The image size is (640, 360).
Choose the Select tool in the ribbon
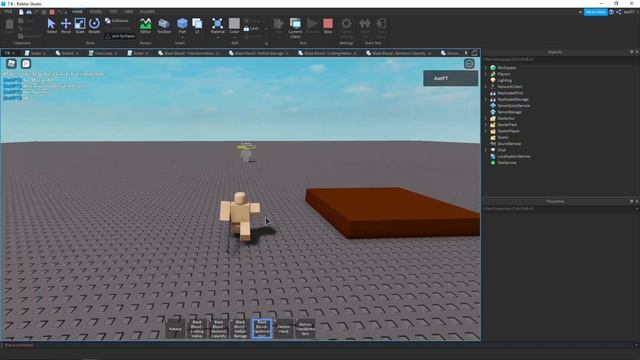coord(51,26)
